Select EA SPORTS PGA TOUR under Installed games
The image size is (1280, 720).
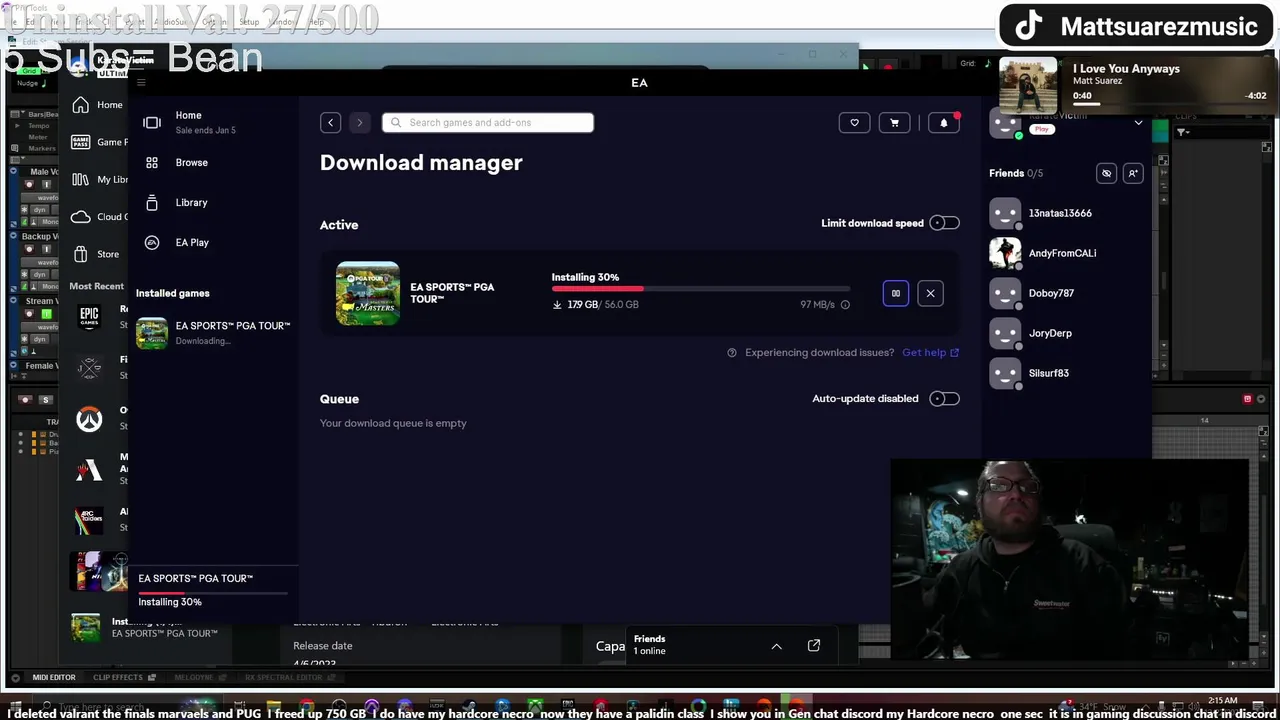tap(213, 333)
